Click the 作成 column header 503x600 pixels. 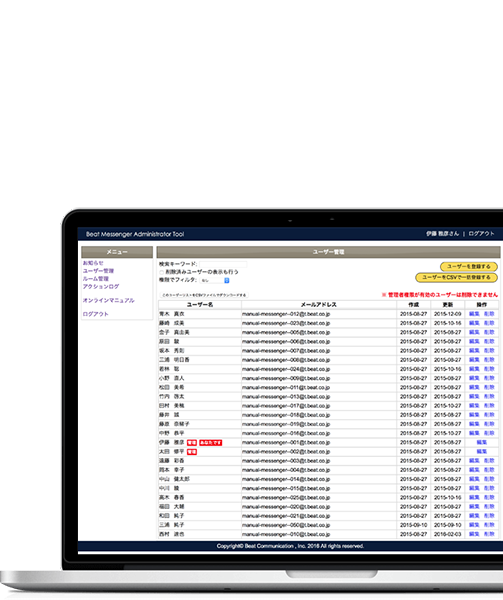413,305
